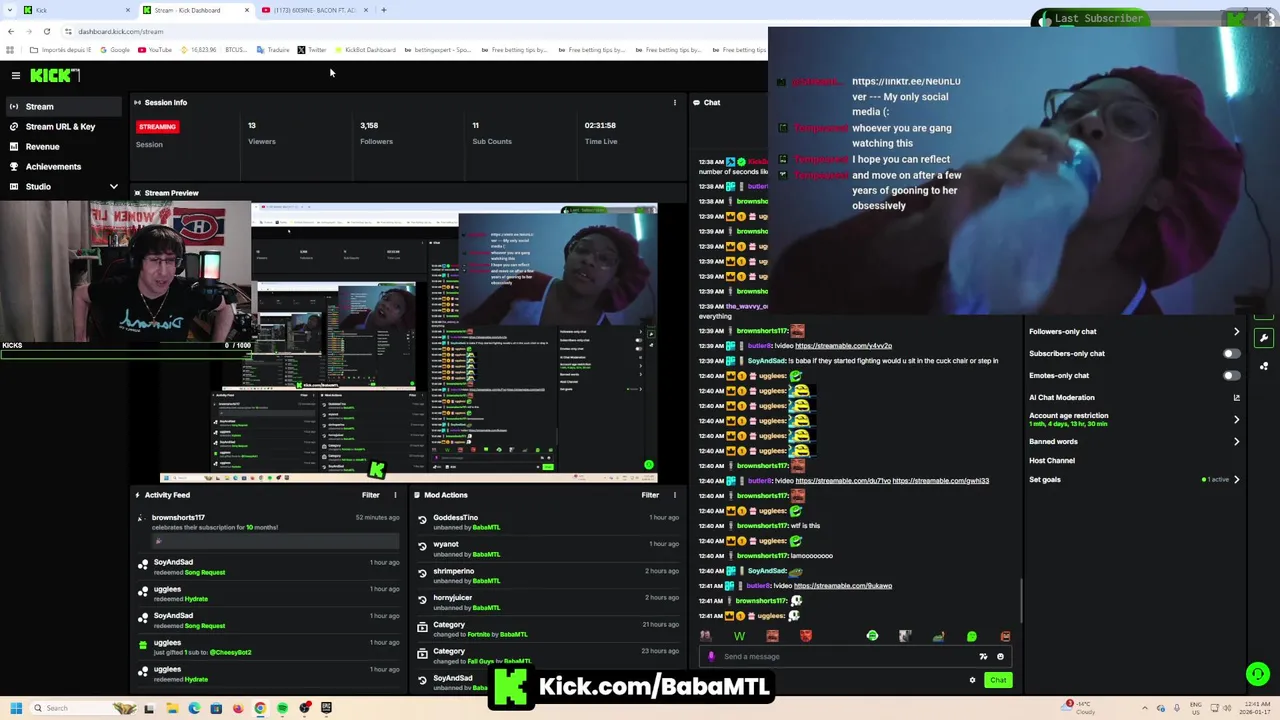Open Host Channel option
The width and height of the screenshot is (1280, 720).
(x=1052, y=460)
